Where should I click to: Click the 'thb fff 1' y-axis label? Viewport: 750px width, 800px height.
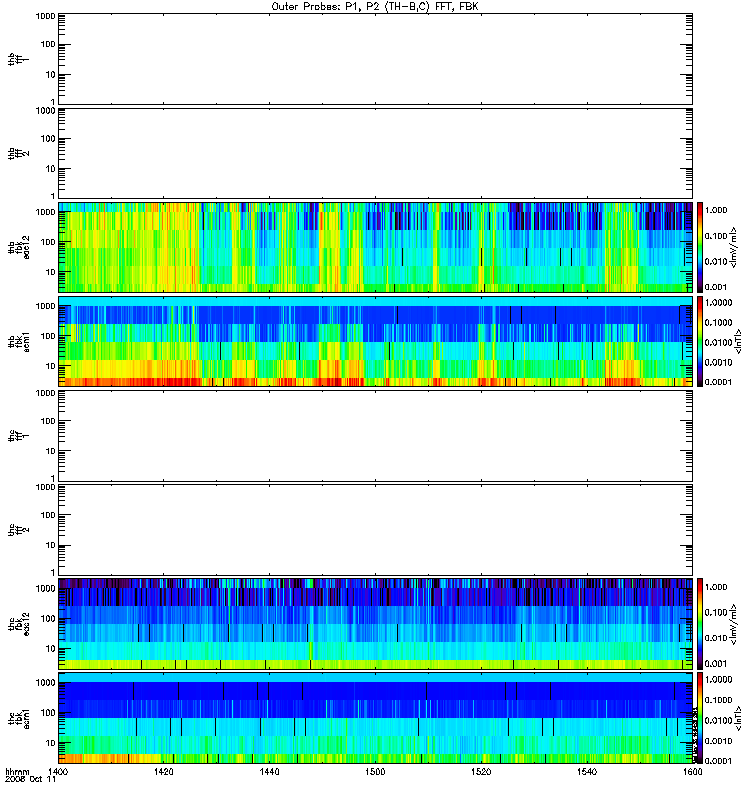(19, 59)
